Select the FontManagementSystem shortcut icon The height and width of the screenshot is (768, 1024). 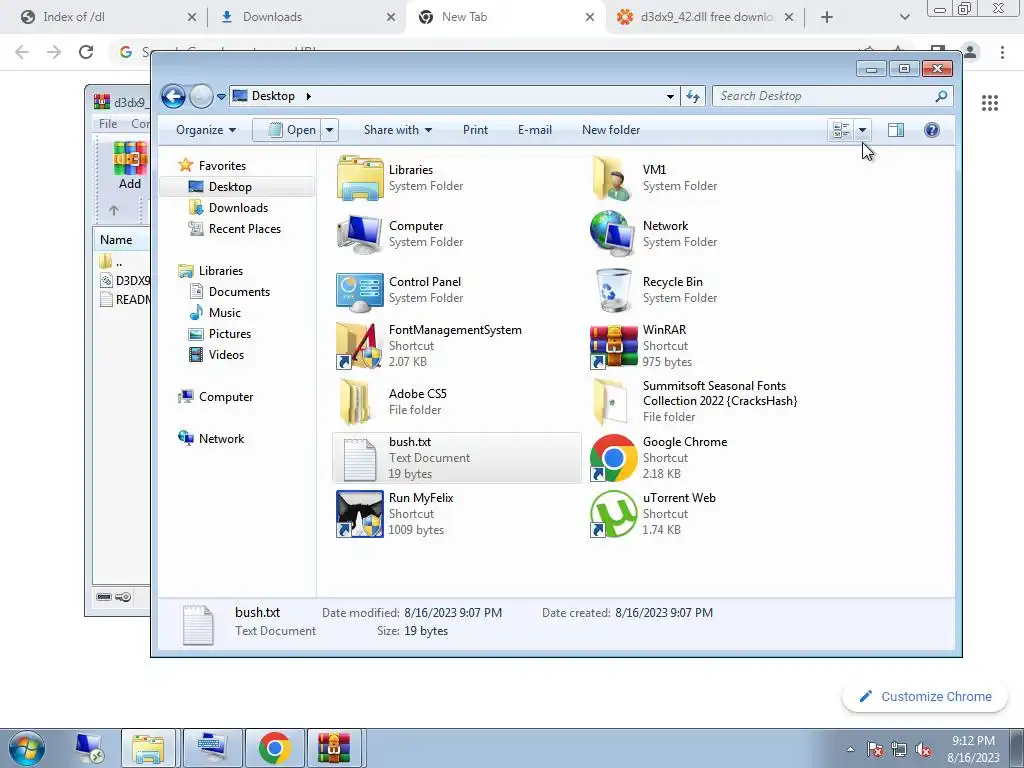[x=359, y=346]
